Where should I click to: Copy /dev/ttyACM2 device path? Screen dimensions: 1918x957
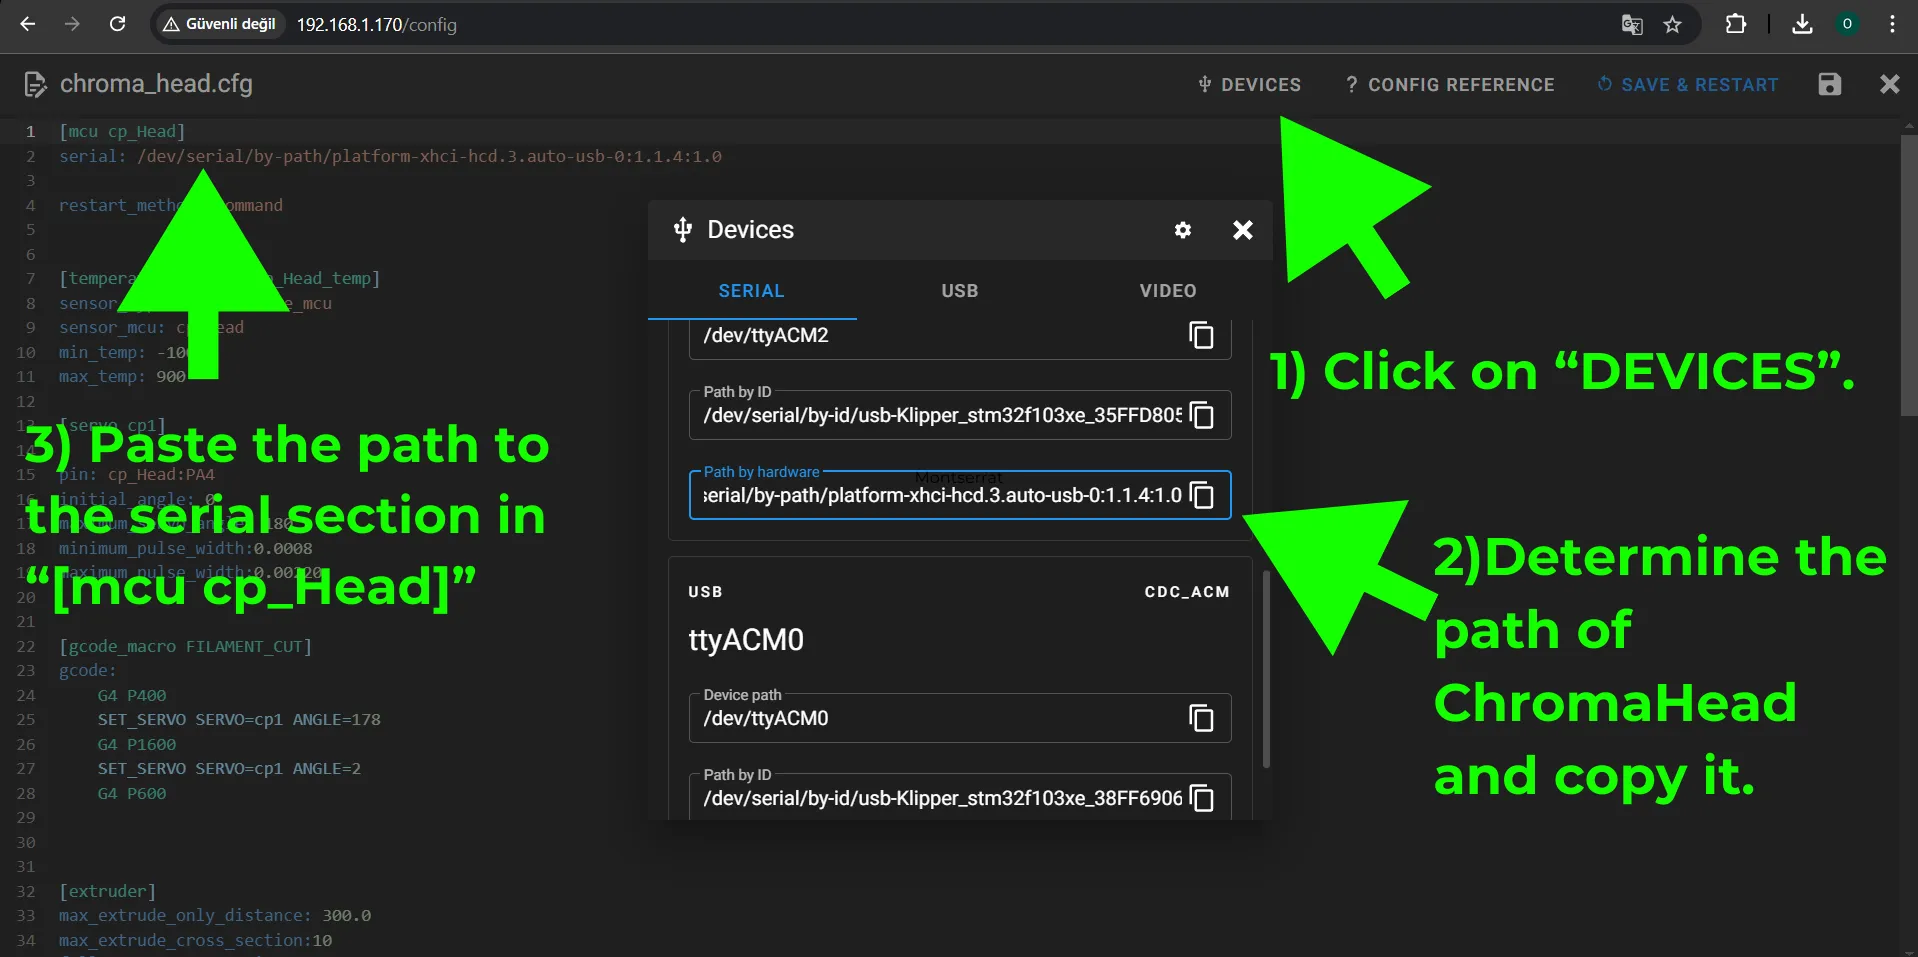point(1201,335)
